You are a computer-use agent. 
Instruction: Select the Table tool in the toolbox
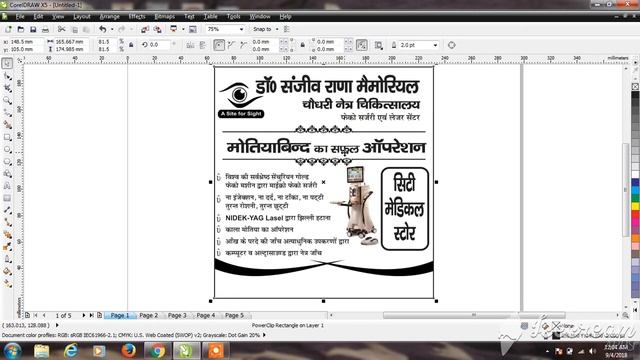(x=7, y=198)
